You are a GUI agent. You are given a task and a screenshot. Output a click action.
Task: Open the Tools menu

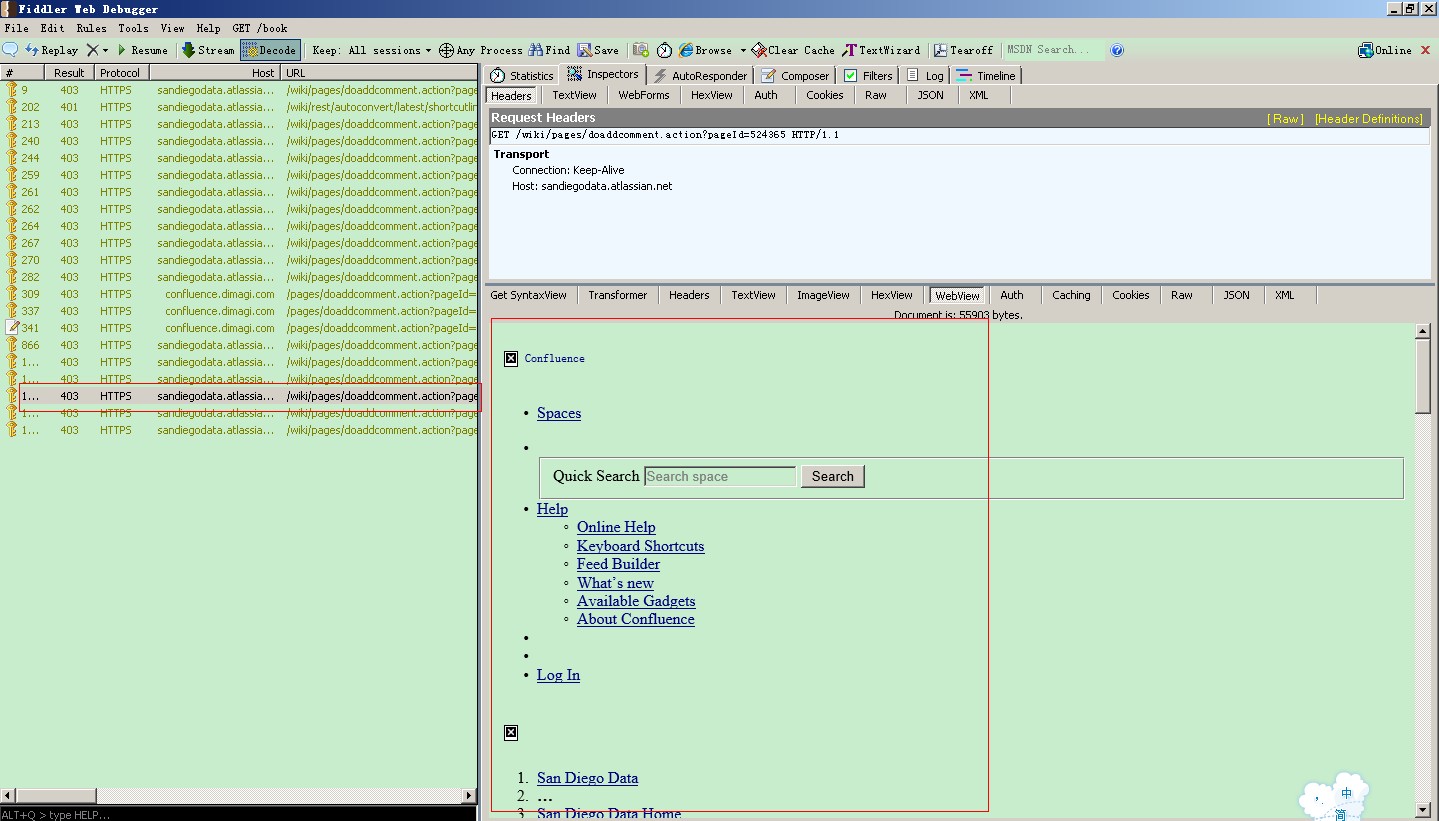point(133,28)
